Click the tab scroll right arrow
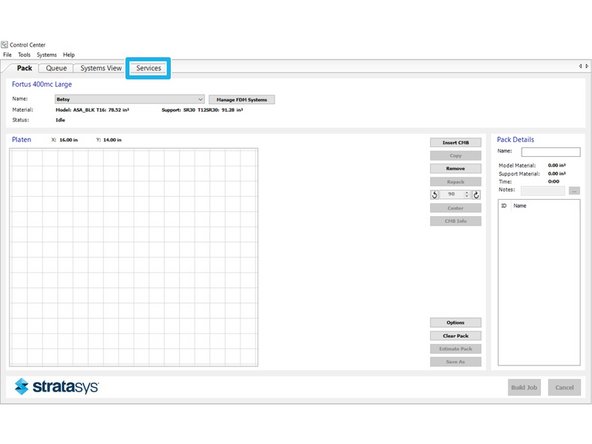Viewport: 592px width, 444px height. (587, 66)
